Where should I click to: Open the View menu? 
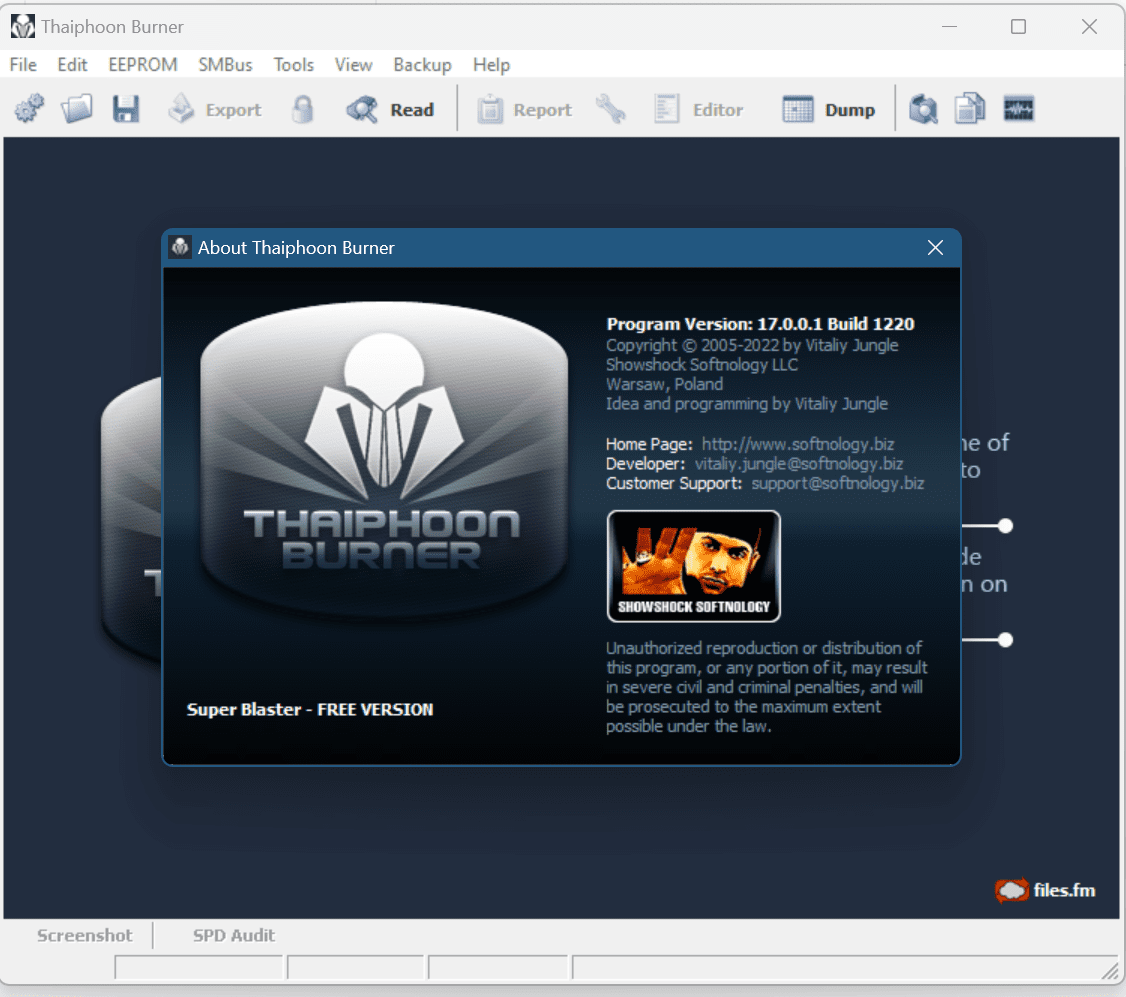353,65
